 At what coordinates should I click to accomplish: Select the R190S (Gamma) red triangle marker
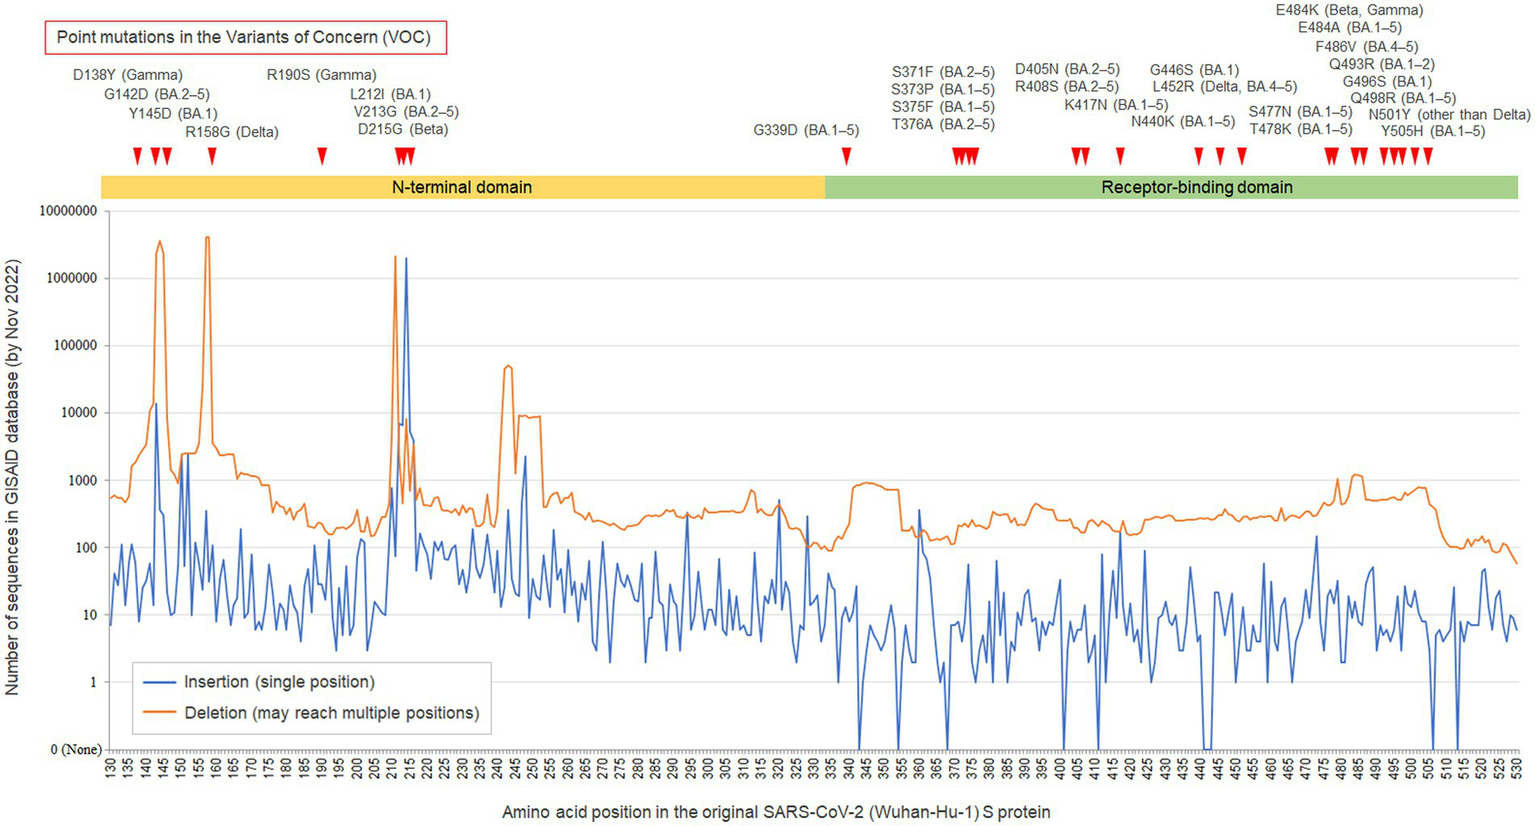click(x=322, y=155)
